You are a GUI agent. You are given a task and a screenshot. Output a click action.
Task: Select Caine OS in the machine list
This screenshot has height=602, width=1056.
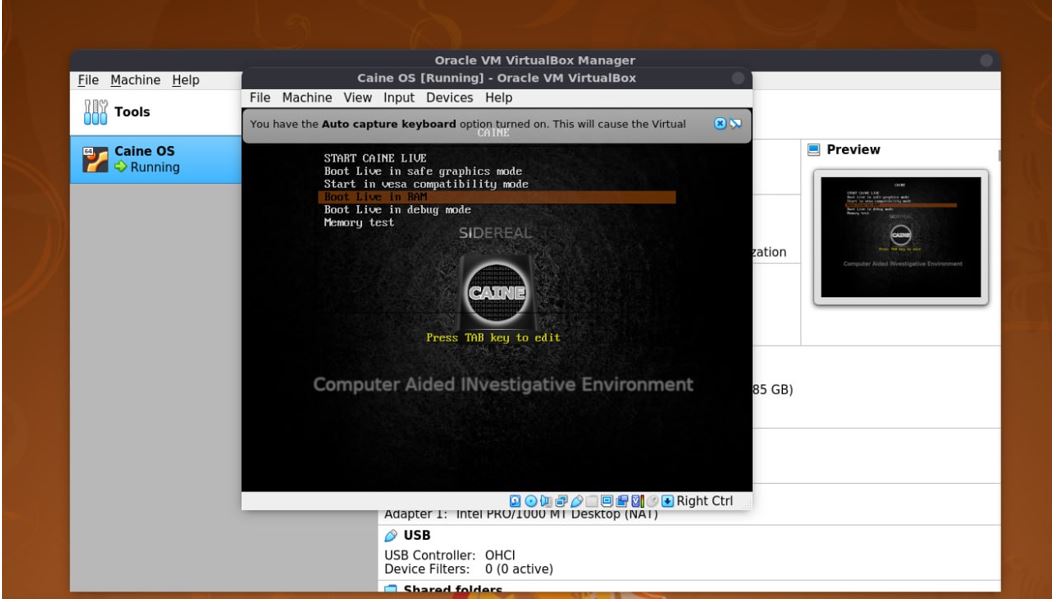coord(156,160)
